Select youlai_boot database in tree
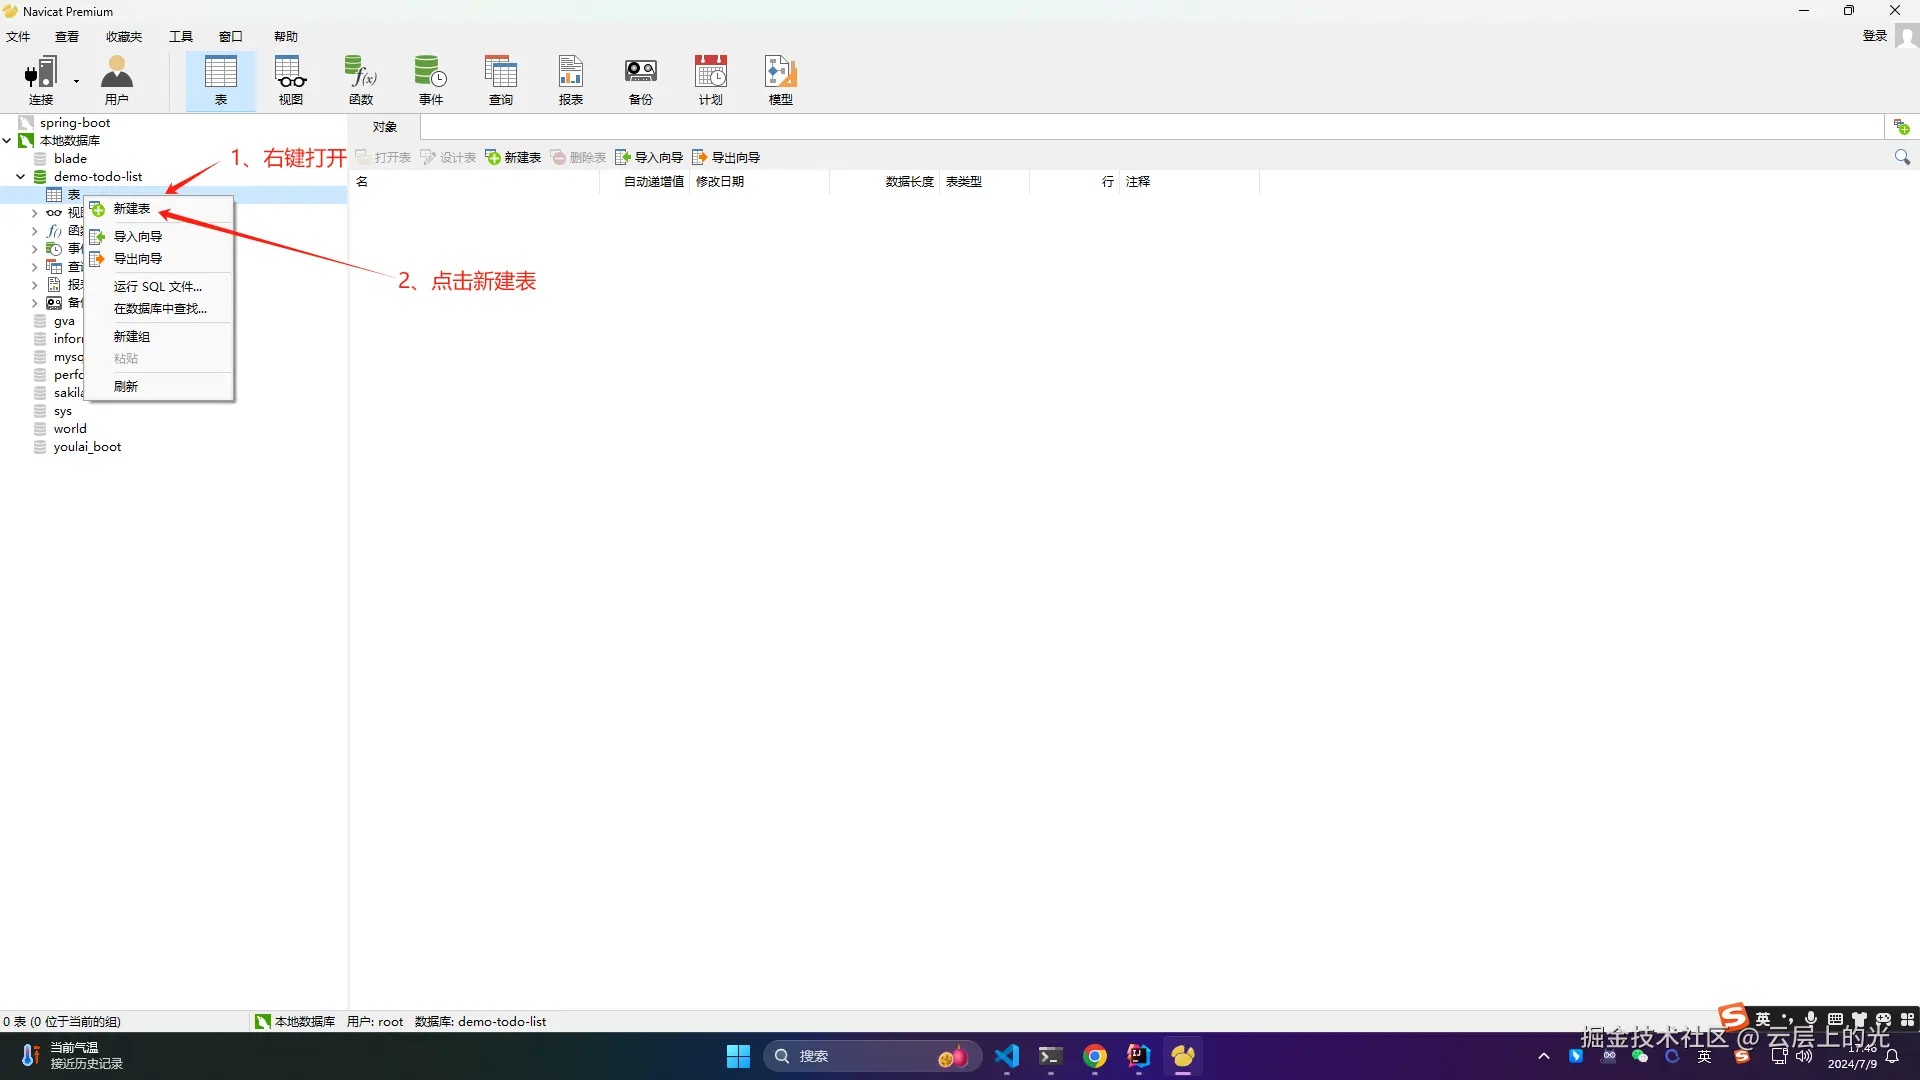The image size is (1920, 1080). (87, 447)
